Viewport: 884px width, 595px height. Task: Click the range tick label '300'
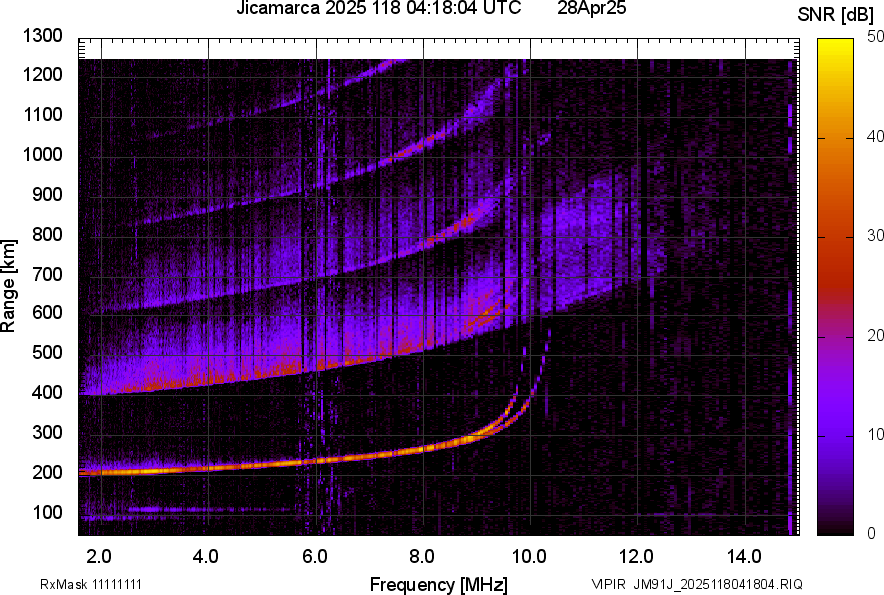(47, 432)
